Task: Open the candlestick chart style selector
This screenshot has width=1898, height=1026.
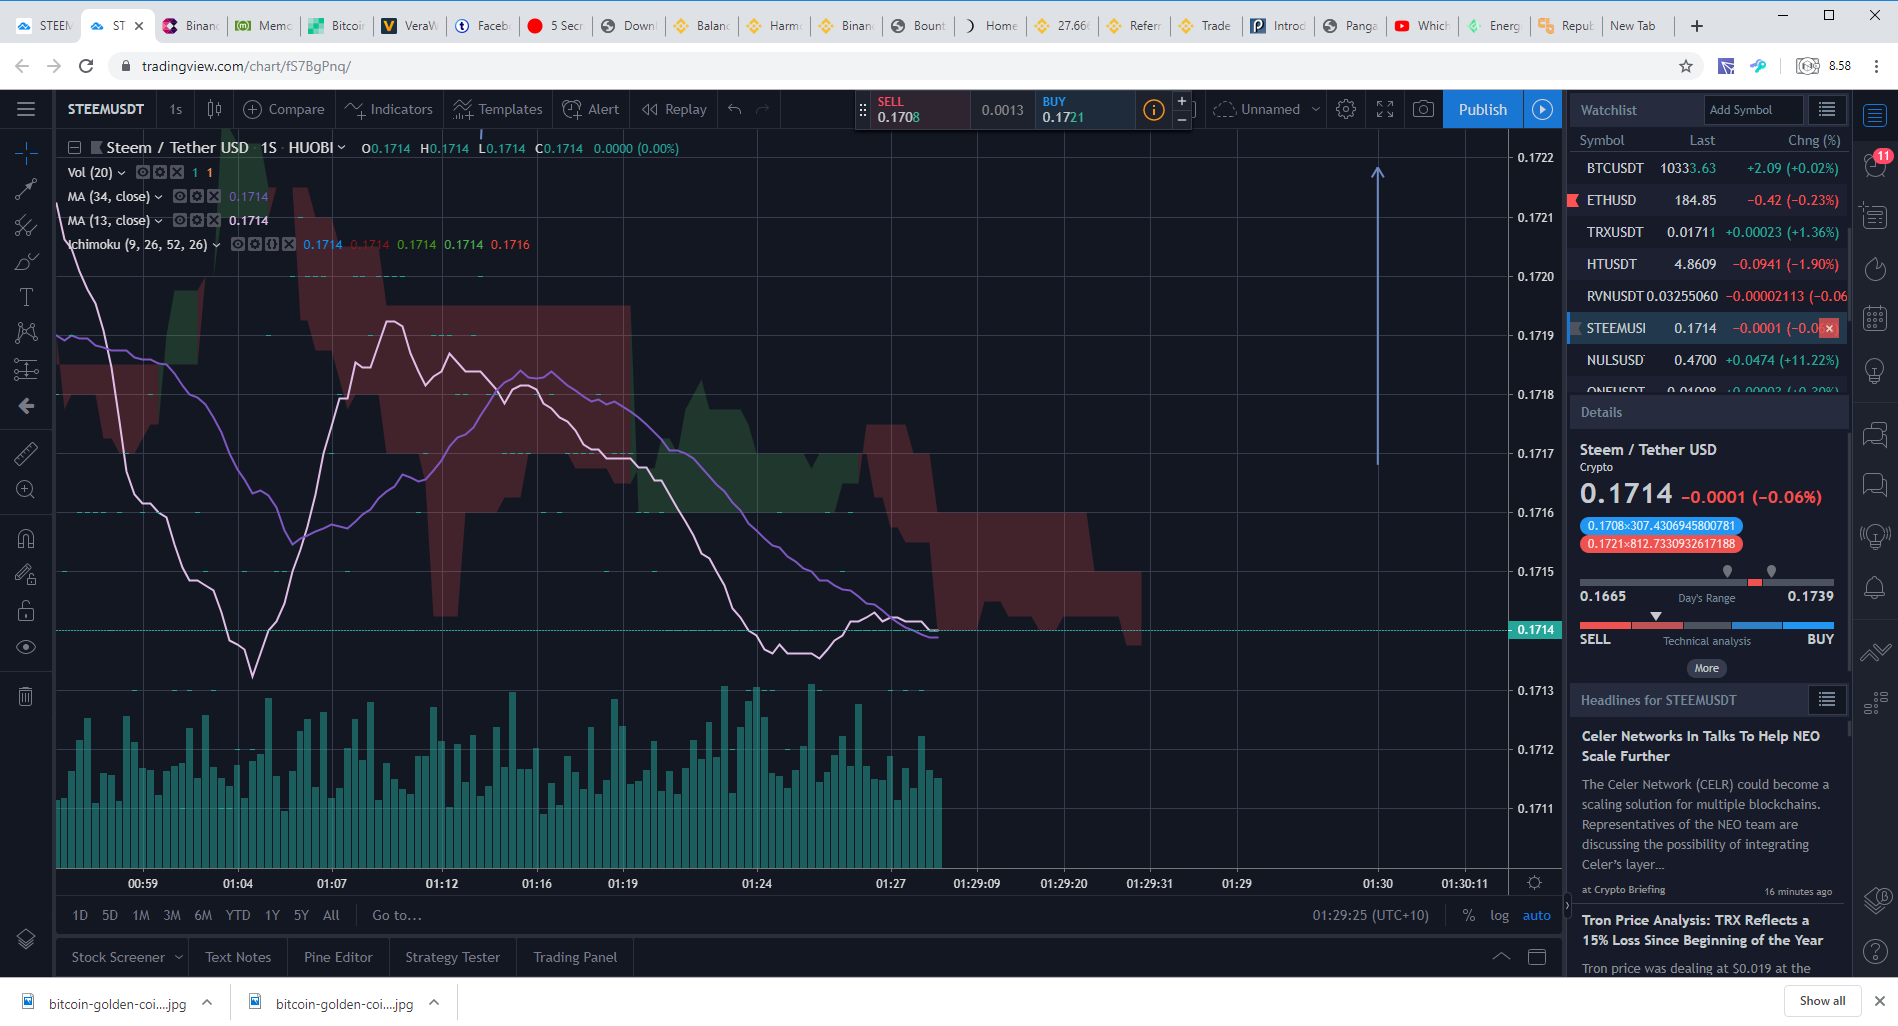Action: coord(214,109)
